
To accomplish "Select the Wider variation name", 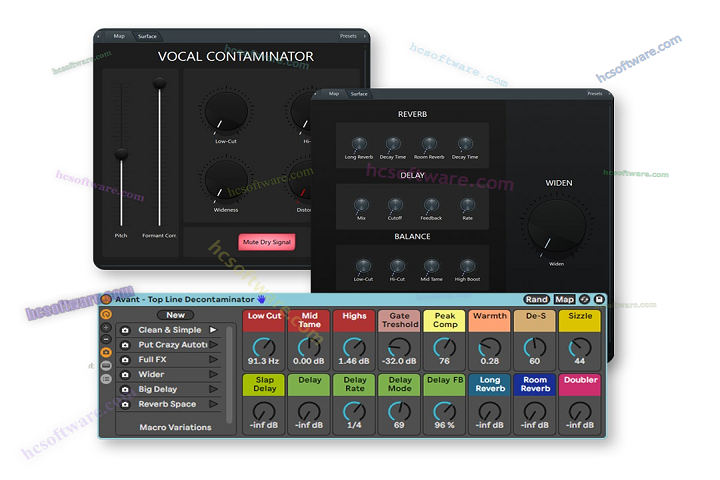I will pyautogui.click(x=151, y=374).
